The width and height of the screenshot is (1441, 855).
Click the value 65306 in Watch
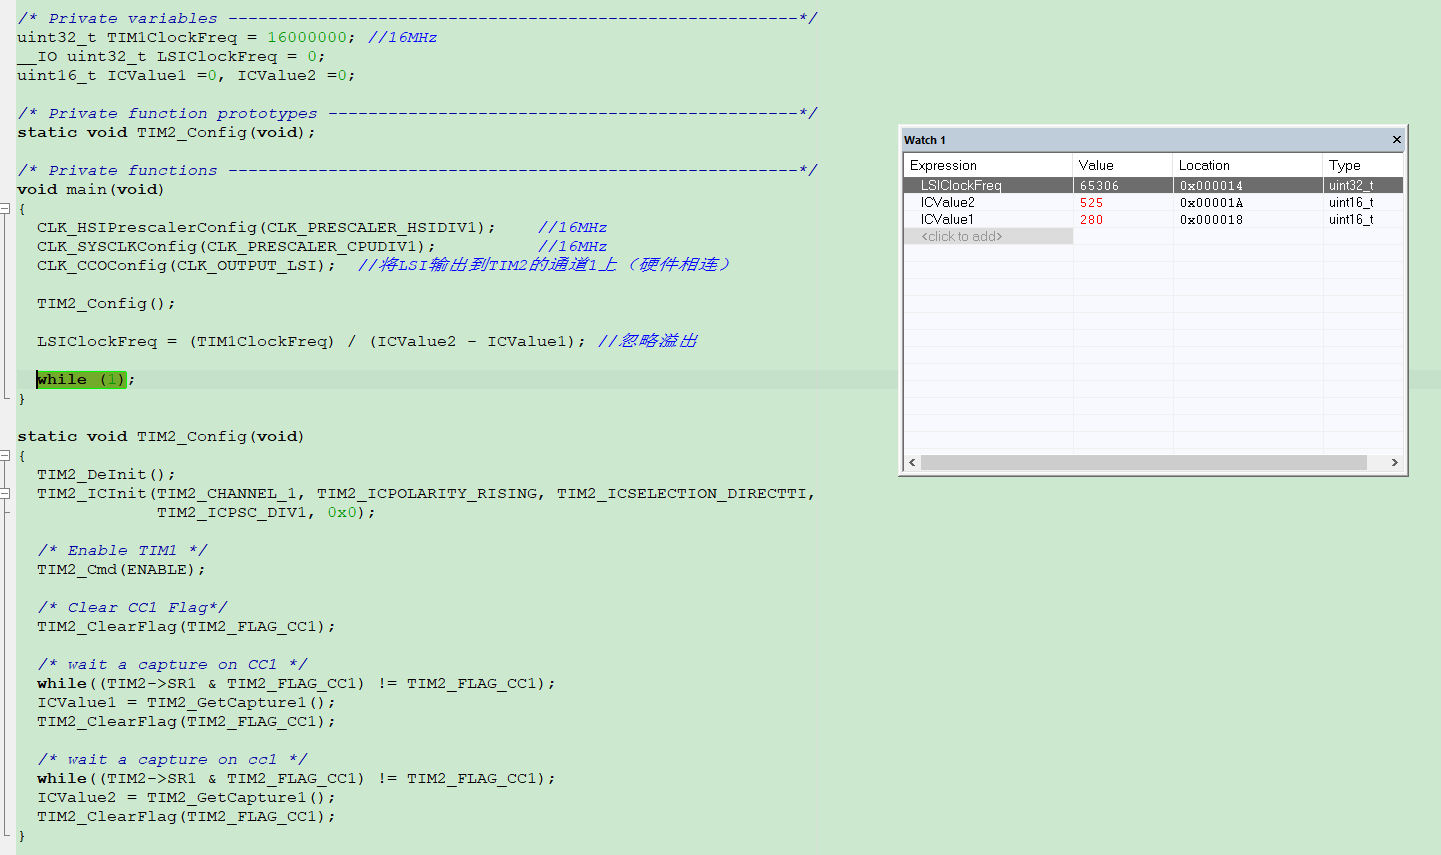click(x=1099, y=185)
